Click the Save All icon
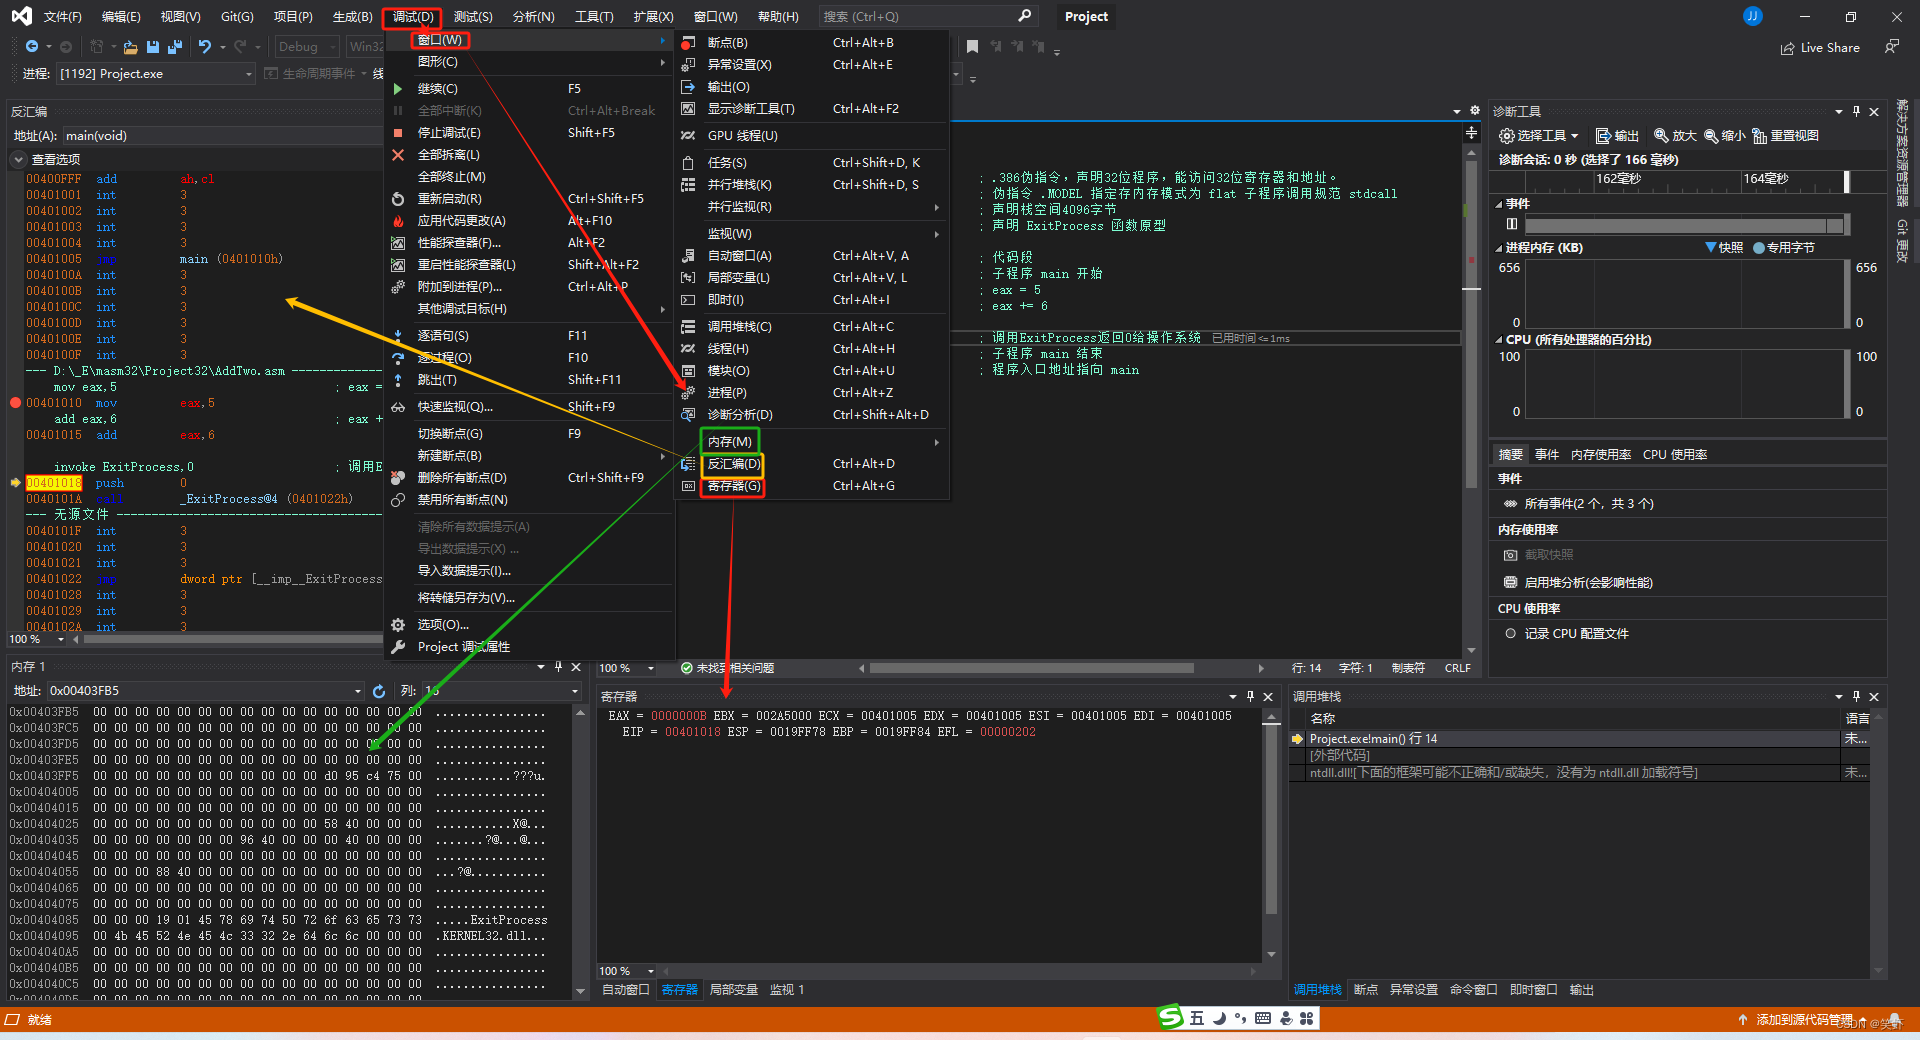 coord(175,47)
